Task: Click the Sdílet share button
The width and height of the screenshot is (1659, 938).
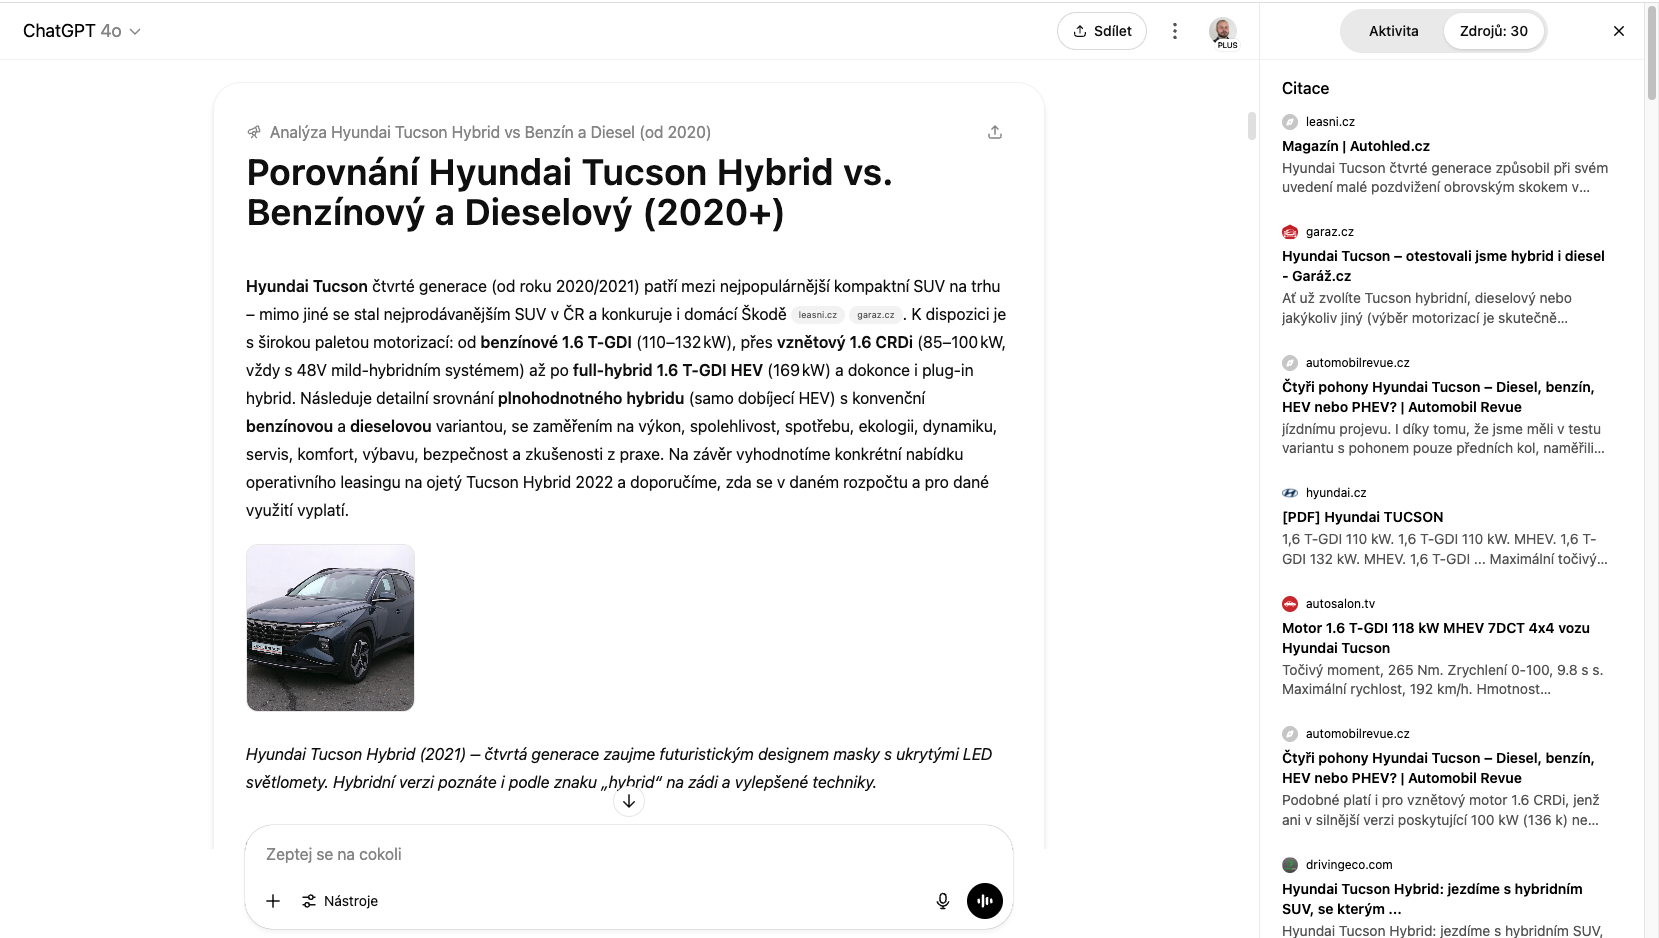Action: coord(1102,31)
